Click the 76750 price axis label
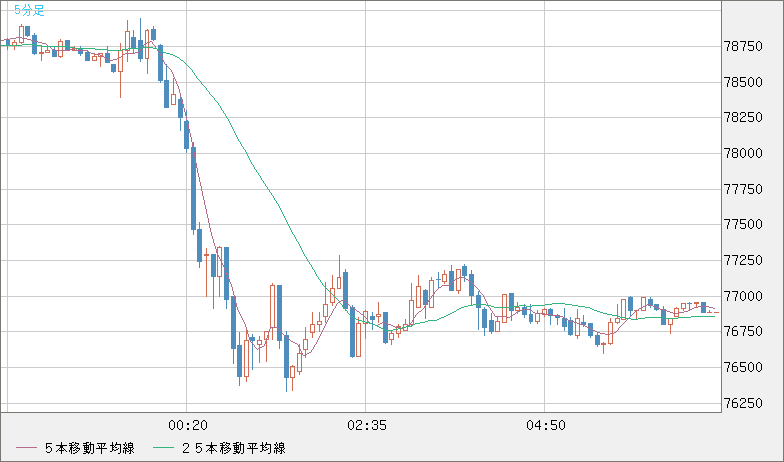 coord(744,332)
